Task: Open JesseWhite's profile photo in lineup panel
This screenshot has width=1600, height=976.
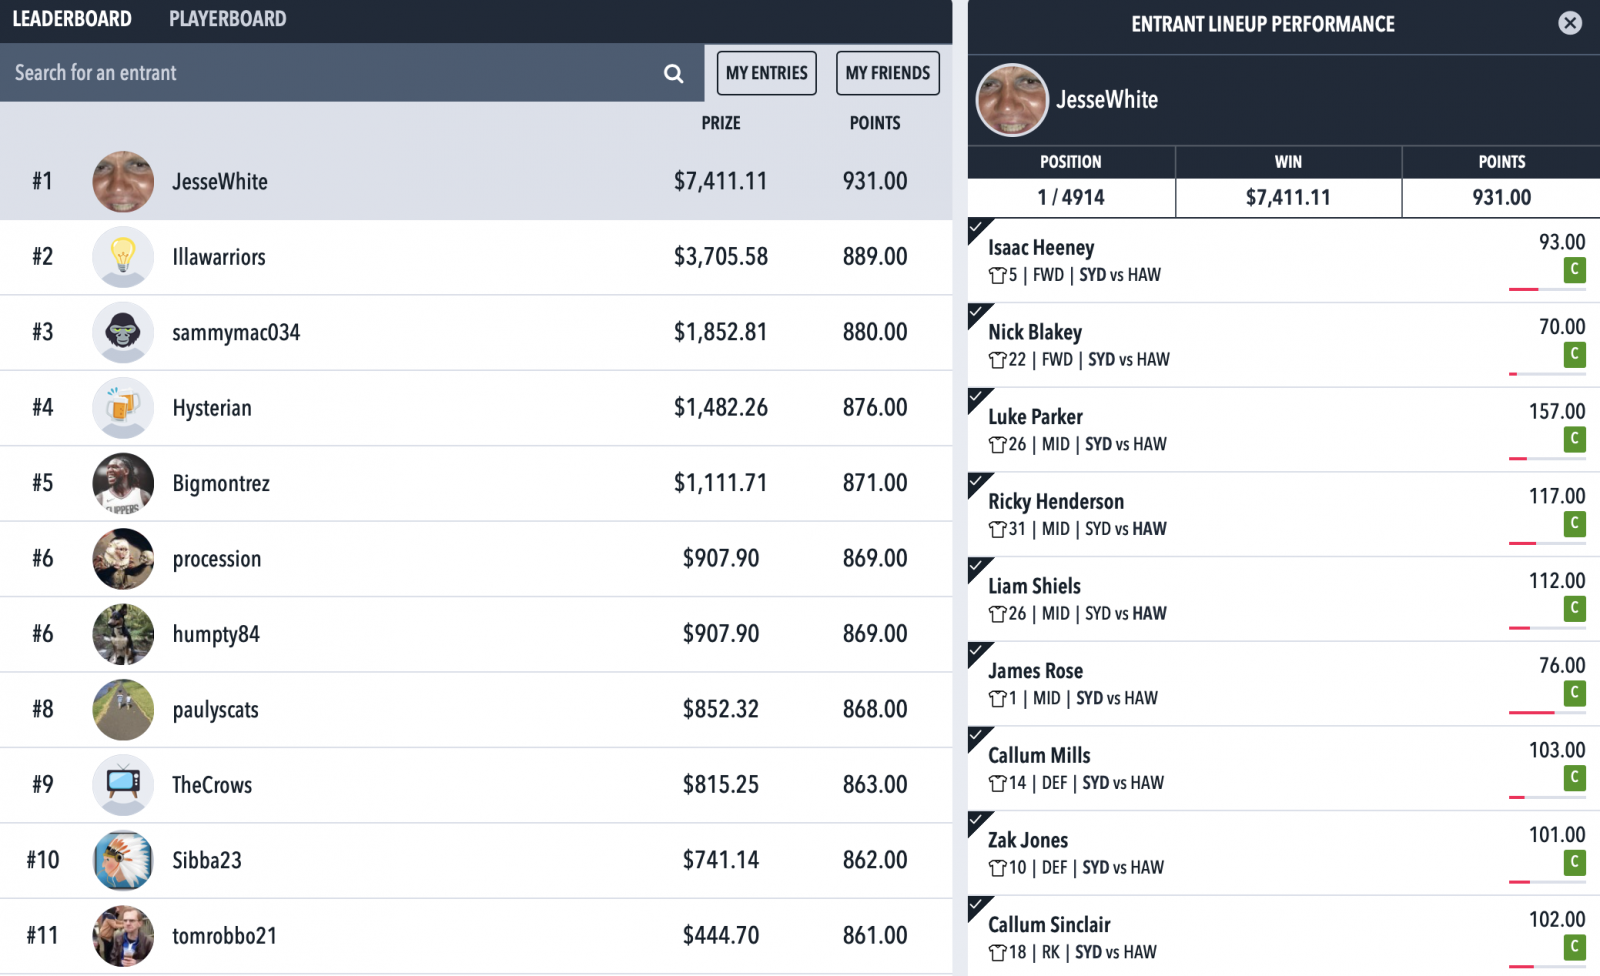Action: (x=1012, y=100)
